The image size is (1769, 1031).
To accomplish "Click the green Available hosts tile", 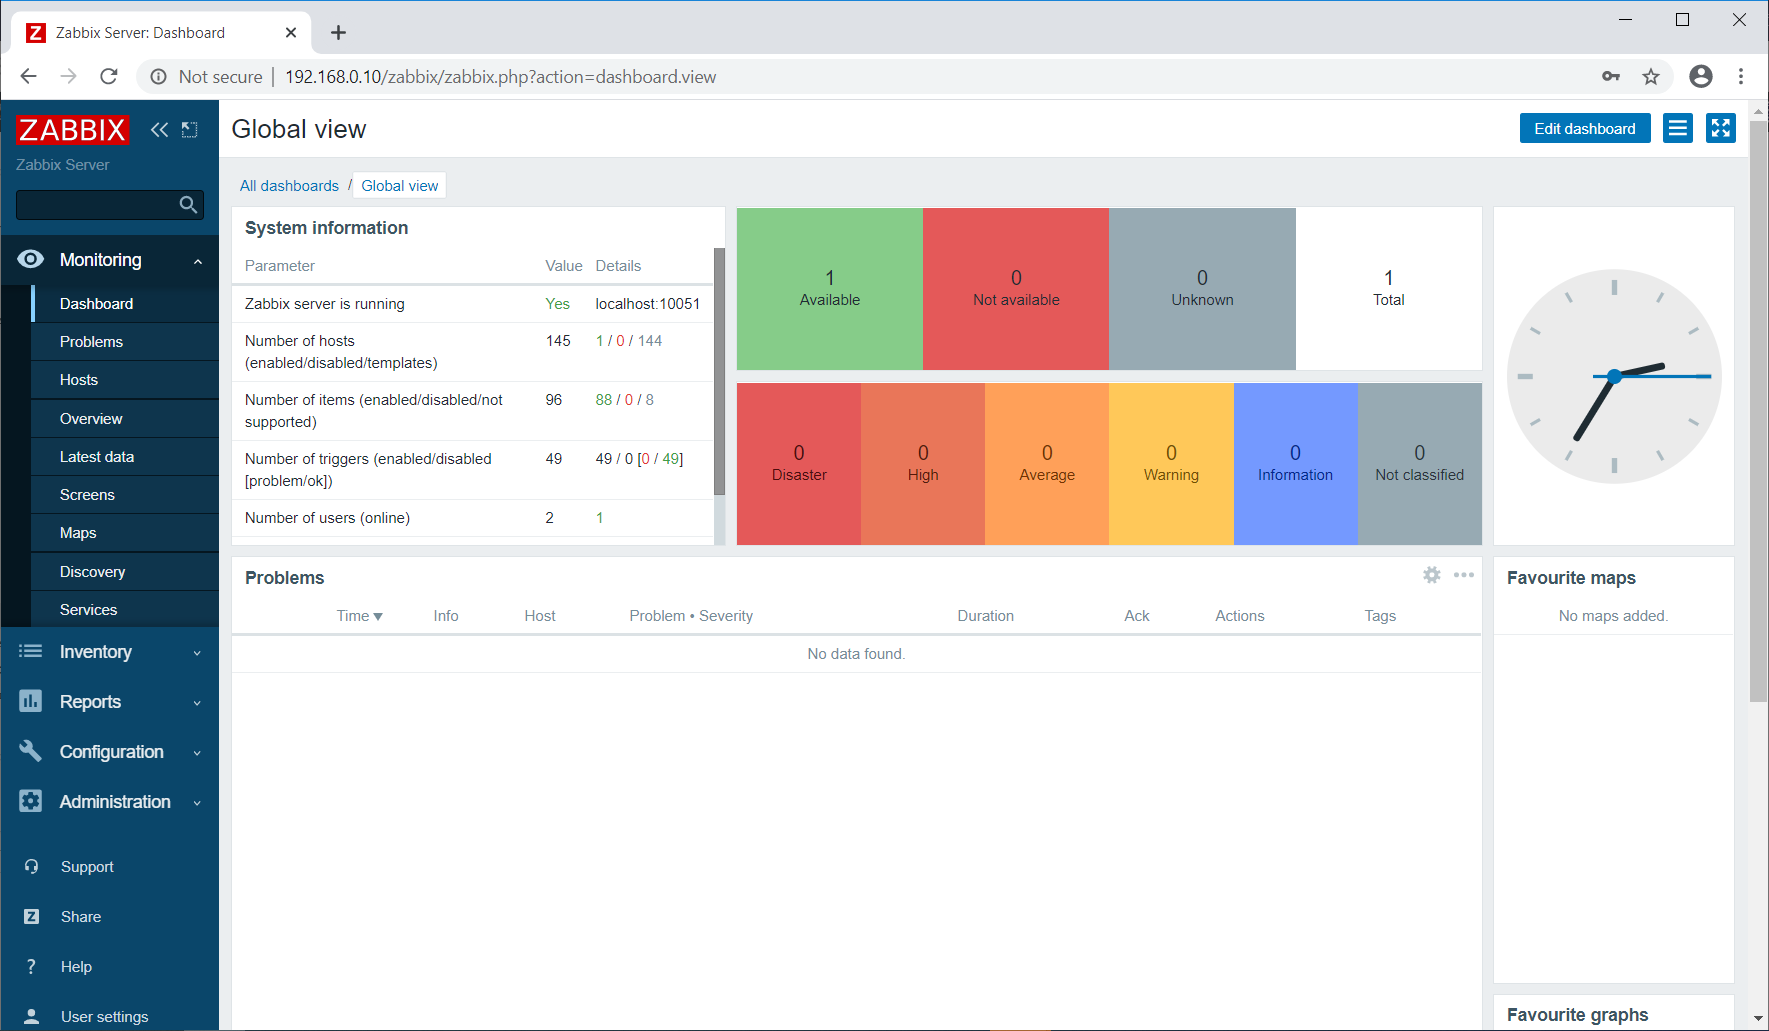I will tap(830, 289).
